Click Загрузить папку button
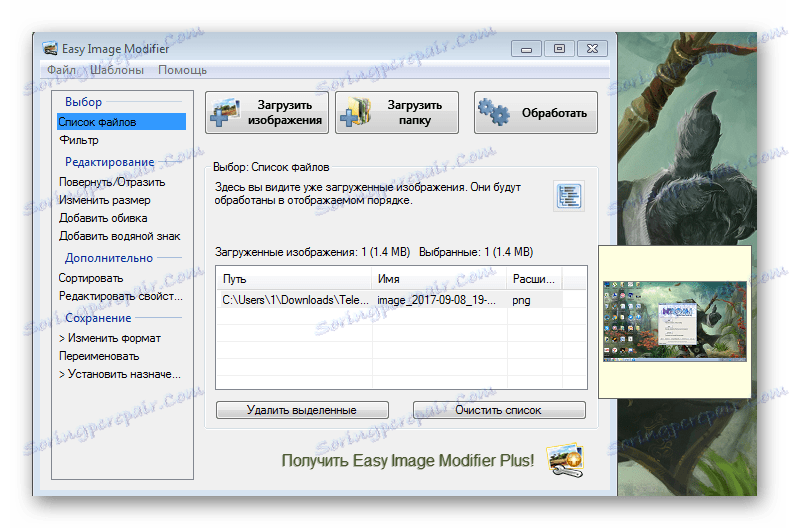789x528 pixels. pyautogui.click(x=397, y=112)
